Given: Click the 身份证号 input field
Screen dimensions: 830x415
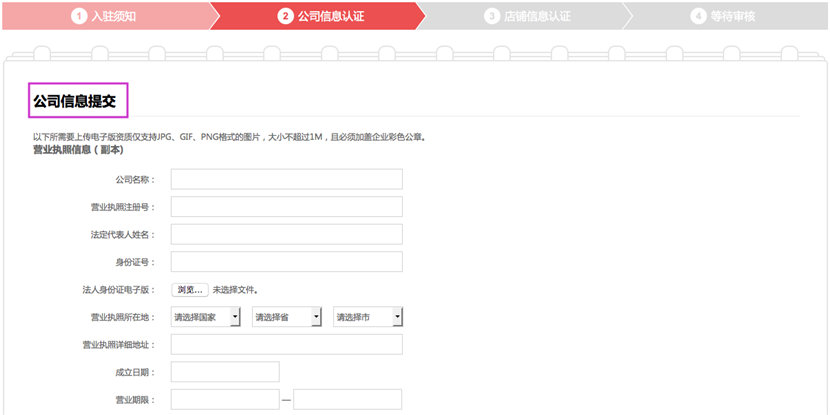Looking at the screenshot, I should [286, 261].
